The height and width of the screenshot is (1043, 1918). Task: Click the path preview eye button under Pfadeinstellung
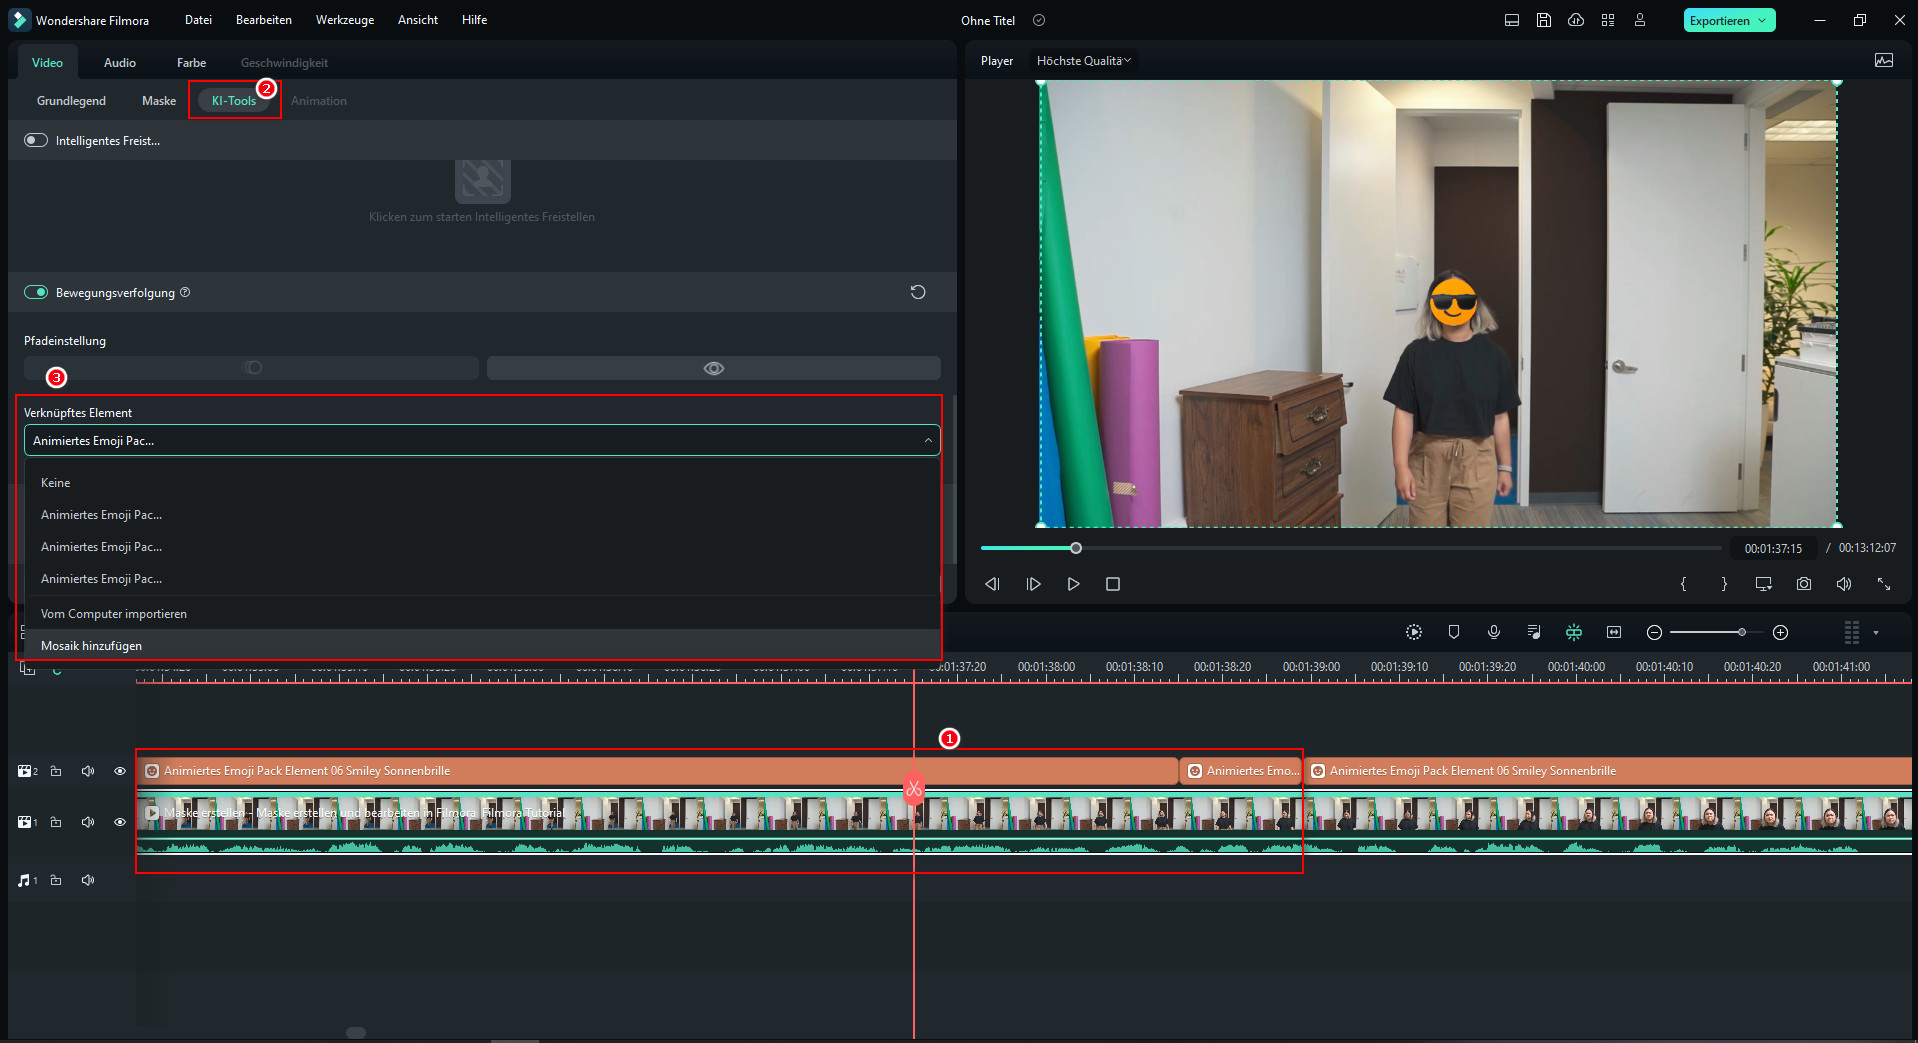tap(714, 368)
